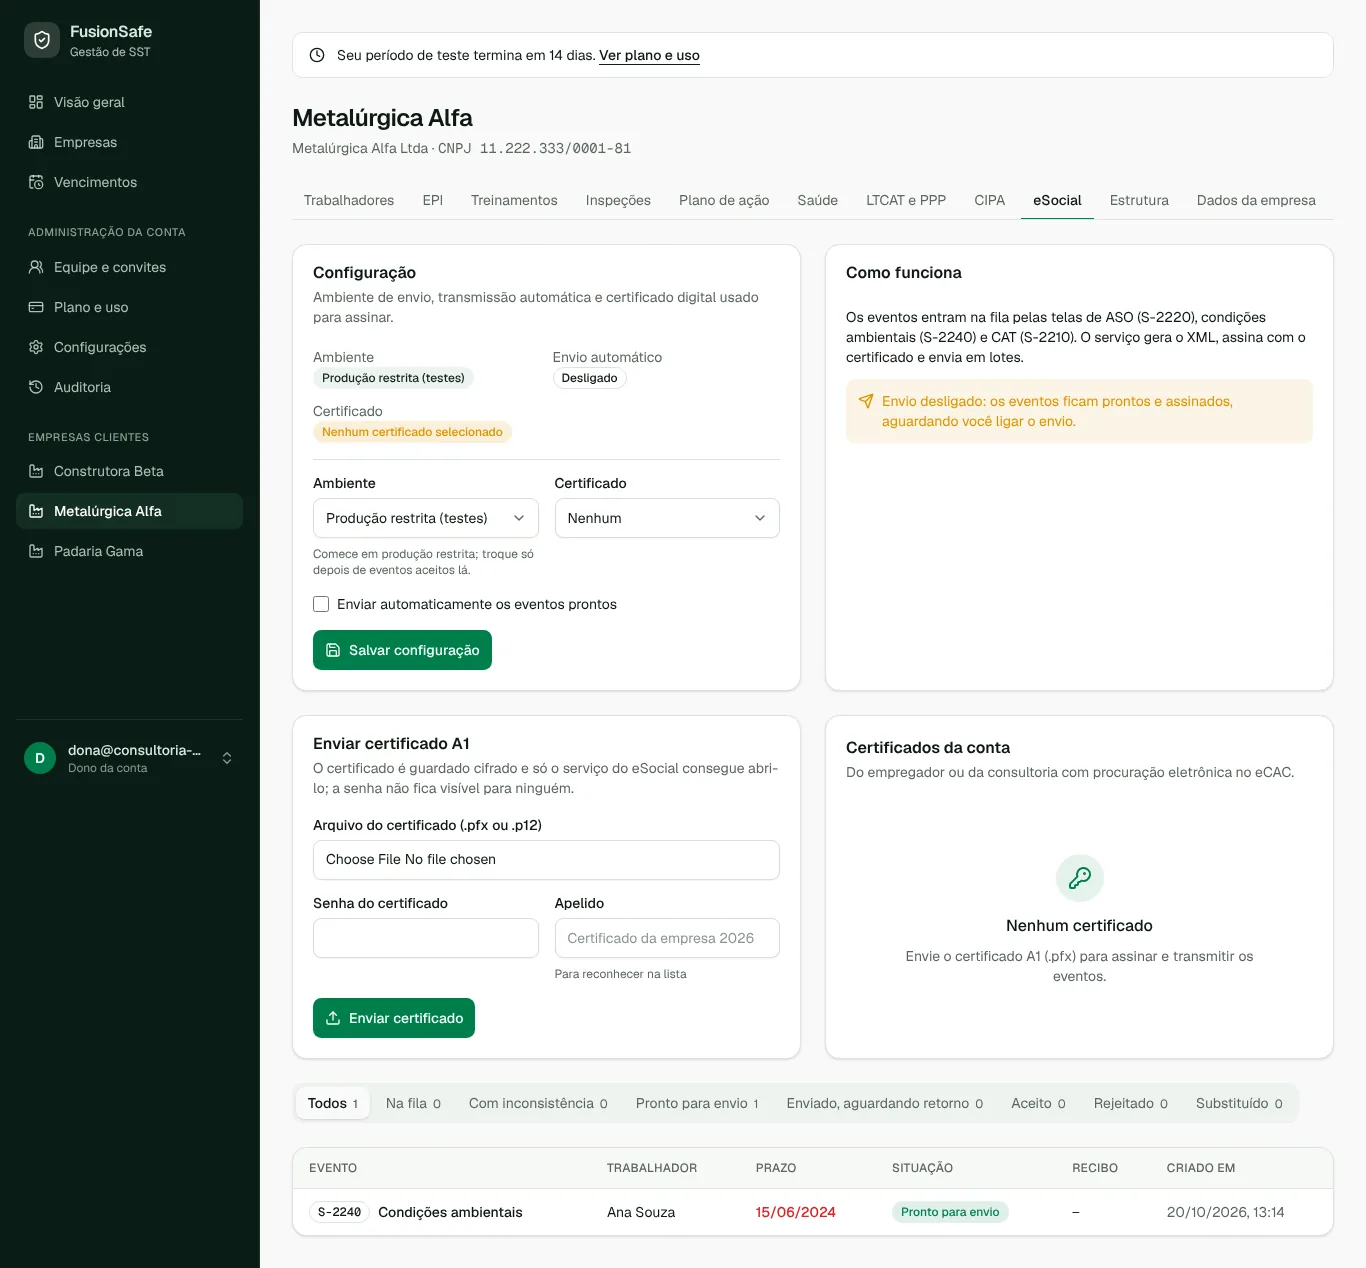Filter events by Na fila

tap(413, 1103)
